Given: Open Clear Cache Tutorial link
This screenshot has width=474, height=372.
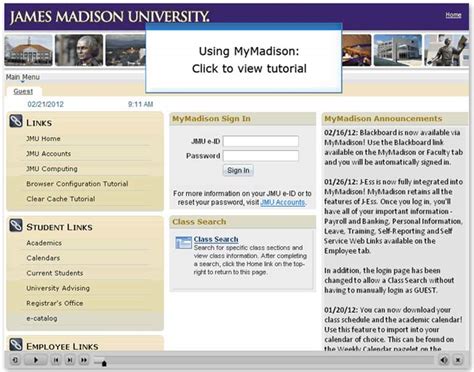Looking at the screenshot, I should pyautogui.click(x=61, y=199).
